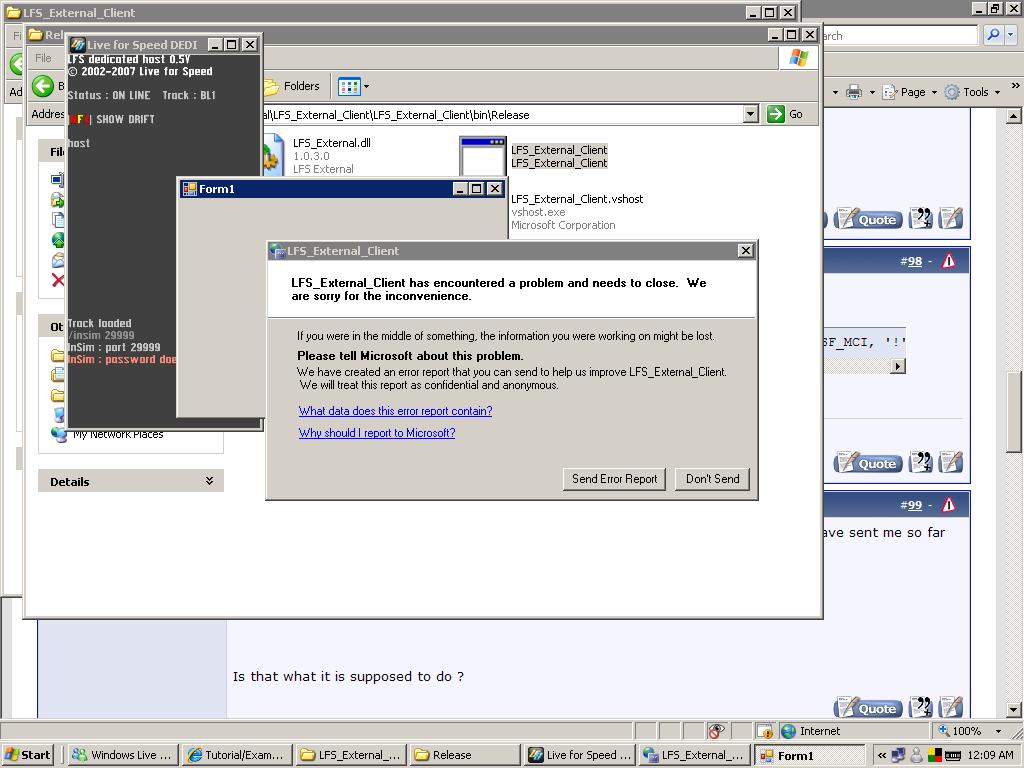The width and height of the screenshot is (1024, 768).
Task: Switch to Tutorial/Exam... taskbar item
Action: coord(236,755)
